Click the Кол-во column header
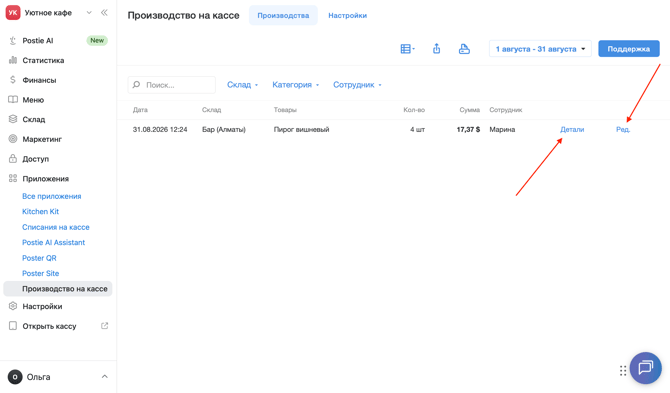670x393 pixels. tap(414, 110)
